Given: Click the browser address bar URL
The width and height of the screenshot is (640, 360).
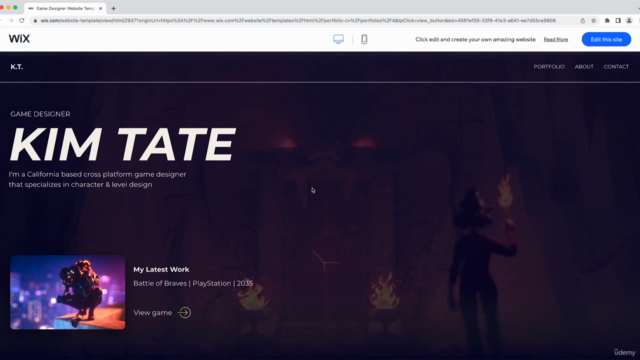Looking at the screenshot, I should [298, 20].
